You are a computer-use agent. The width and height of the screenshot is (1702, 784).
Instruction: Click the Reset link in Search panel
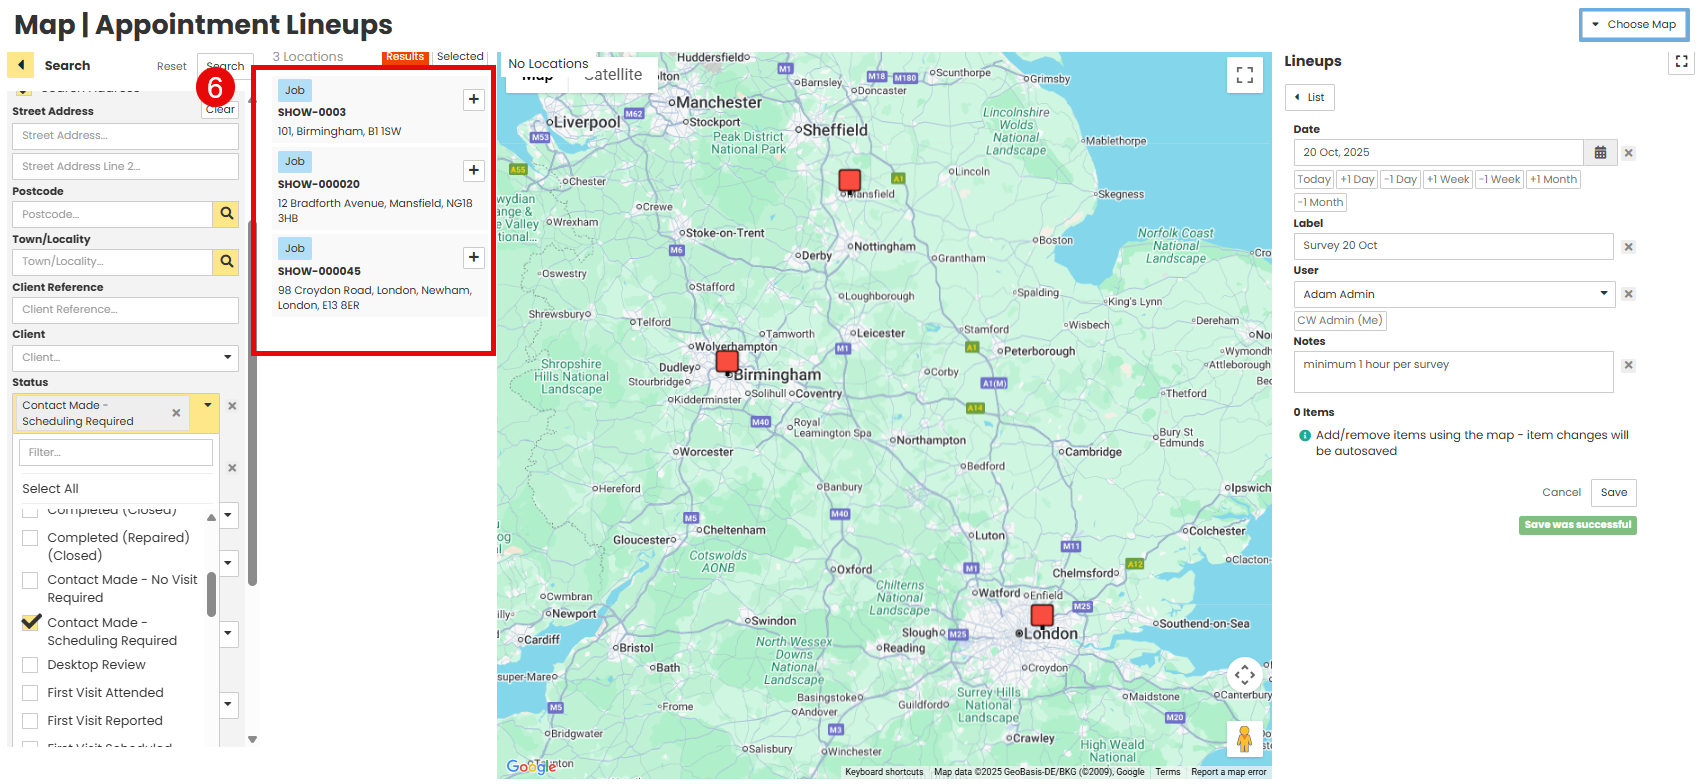point(171,67)
